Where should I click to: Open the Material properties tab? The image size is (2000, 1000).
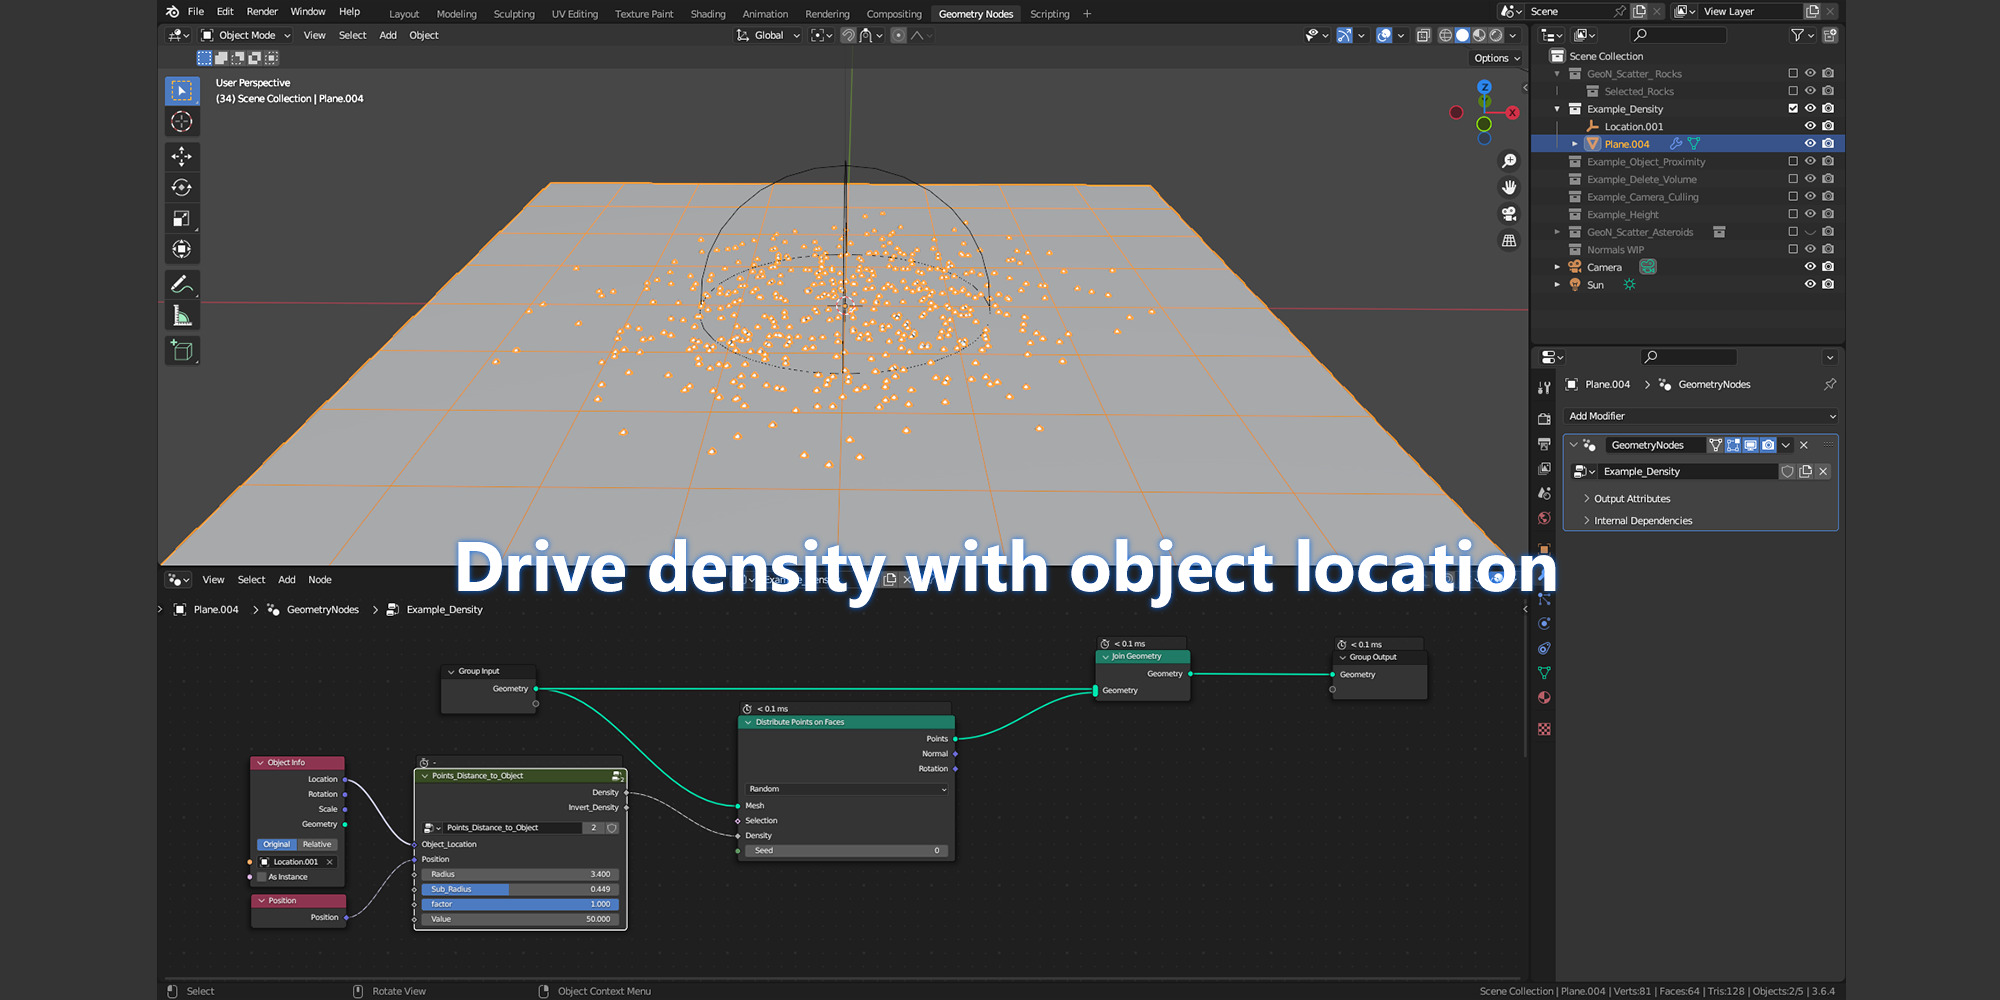pos(1544,698)
